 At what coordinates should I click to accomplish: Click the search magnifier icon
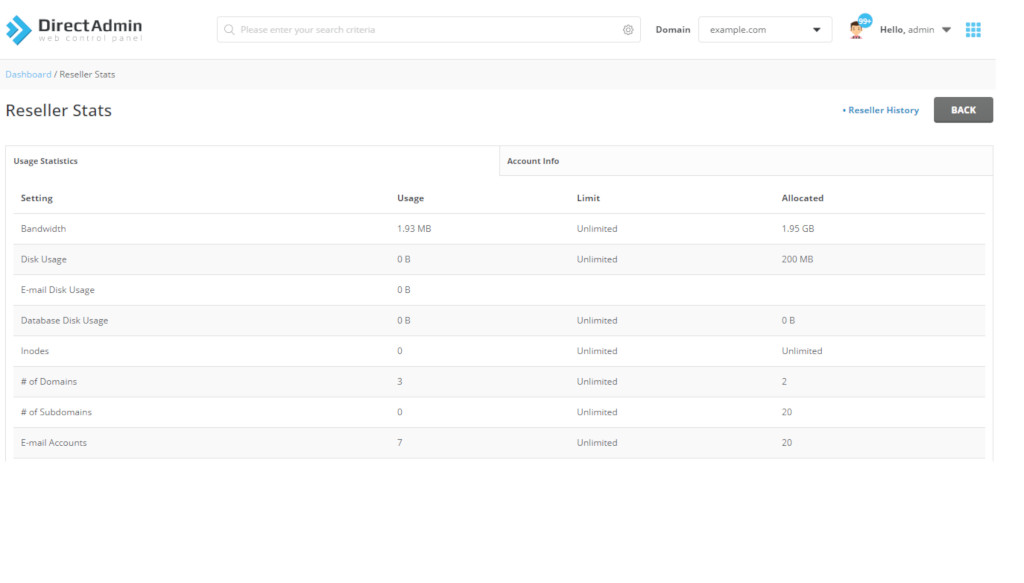coord(229,30)
